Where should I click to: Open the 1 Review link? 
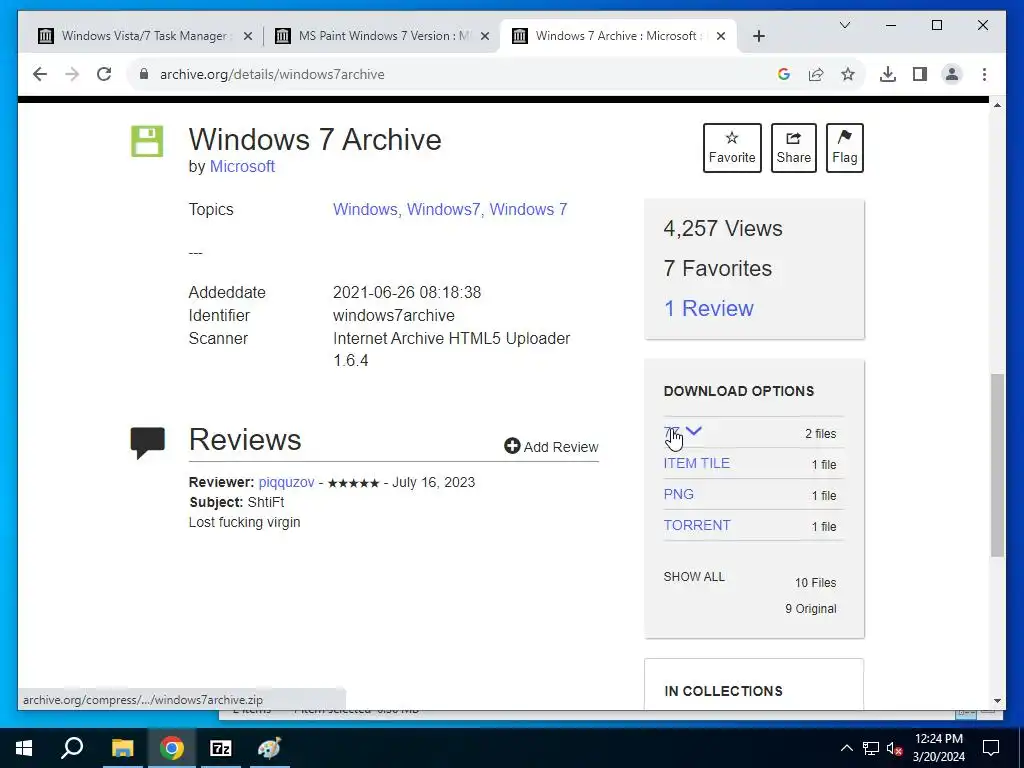coord(709,308)
